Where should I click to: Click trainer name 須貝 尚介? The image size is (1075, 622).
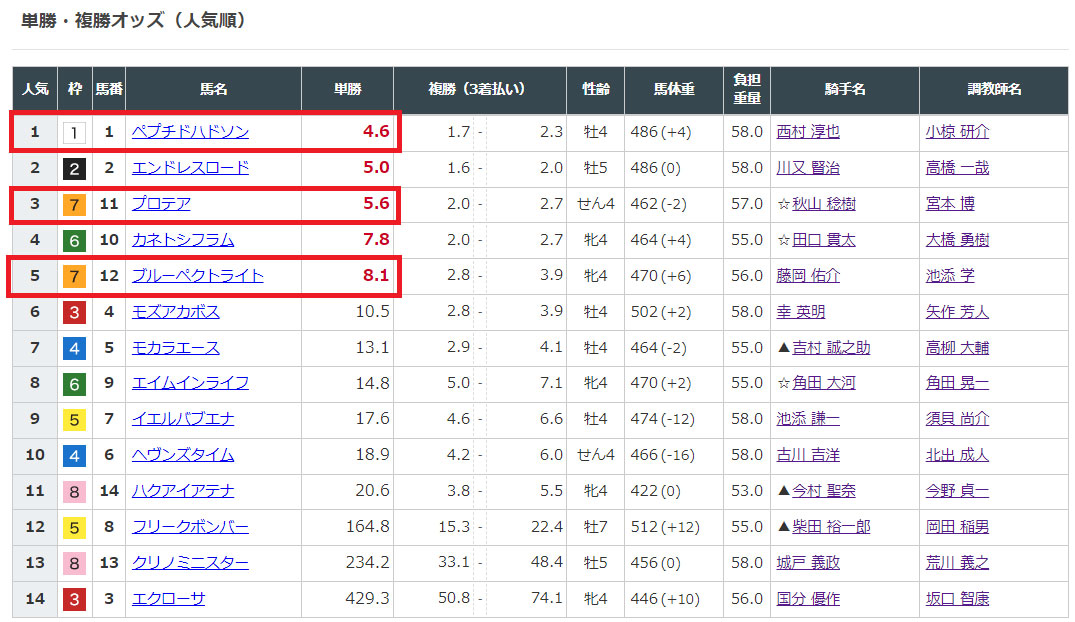[x=957, y=419]
